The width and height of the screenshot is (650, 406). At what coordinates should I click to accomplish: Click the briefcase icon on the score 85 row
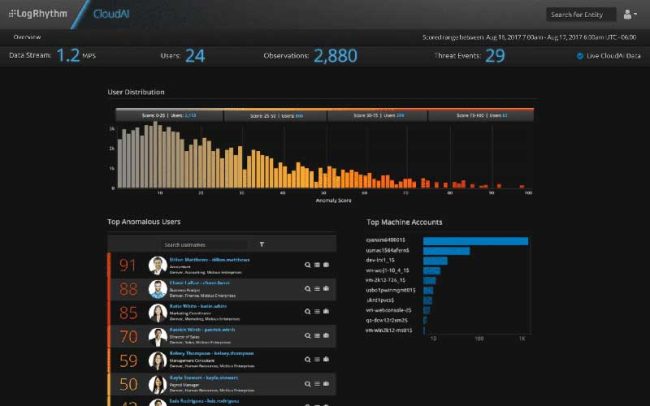click(325, 313)
